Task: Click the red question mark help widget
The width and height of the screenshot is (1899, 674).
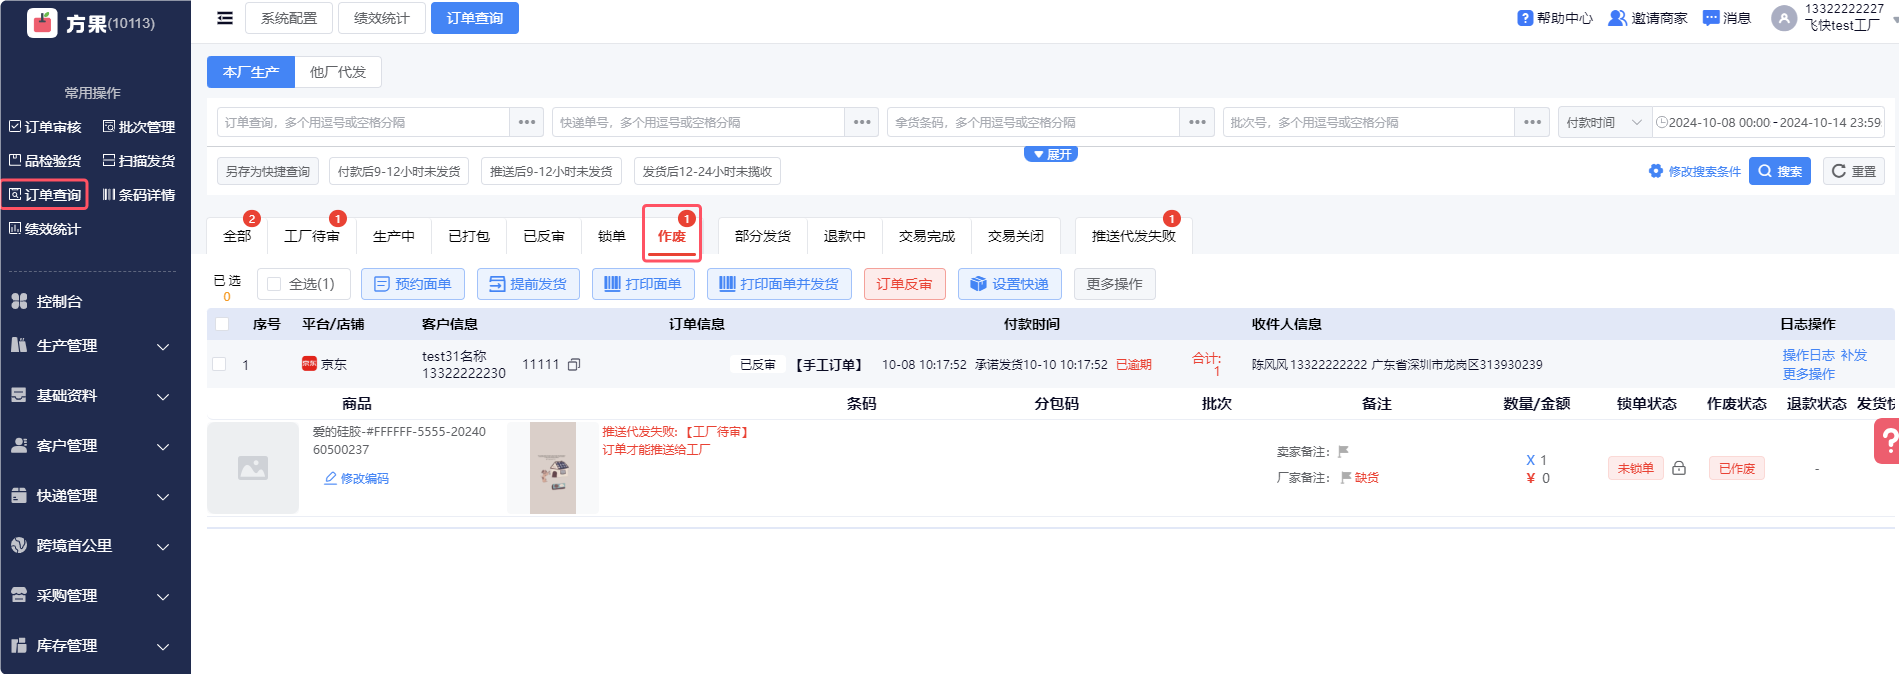Action: [1887, 441]
